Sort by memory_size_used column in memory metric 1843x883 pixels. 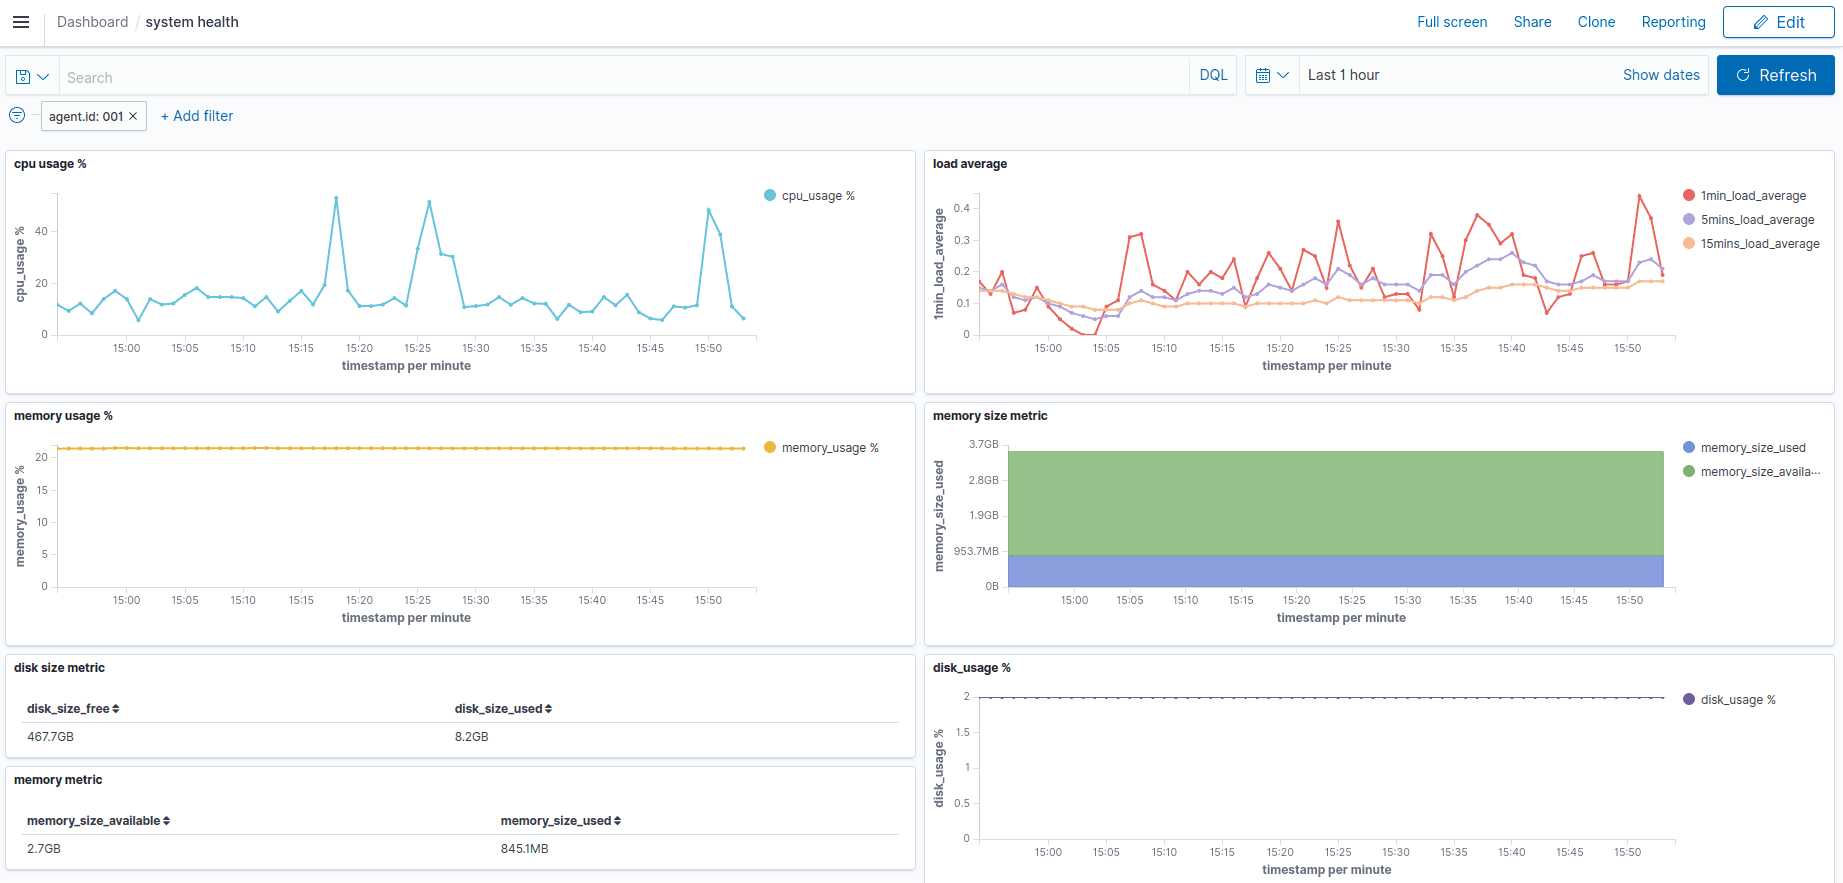tap(560, 820)
